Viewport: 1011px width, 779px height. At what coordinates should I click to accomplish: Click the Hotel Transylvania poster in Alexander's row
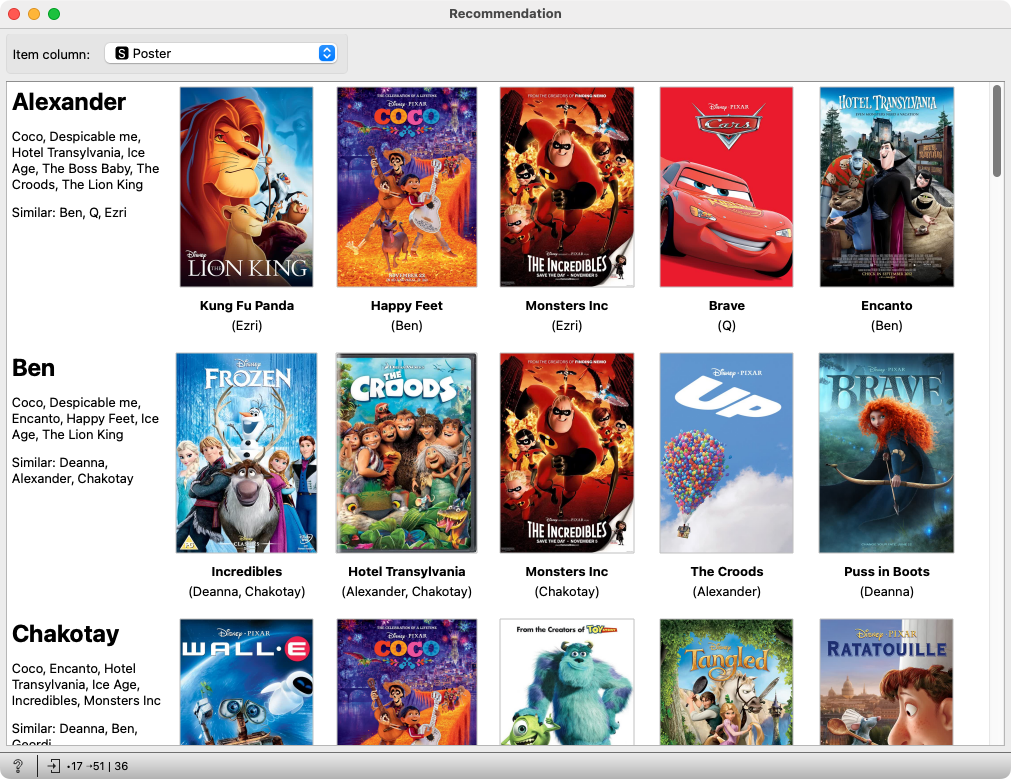click(887, 187)
